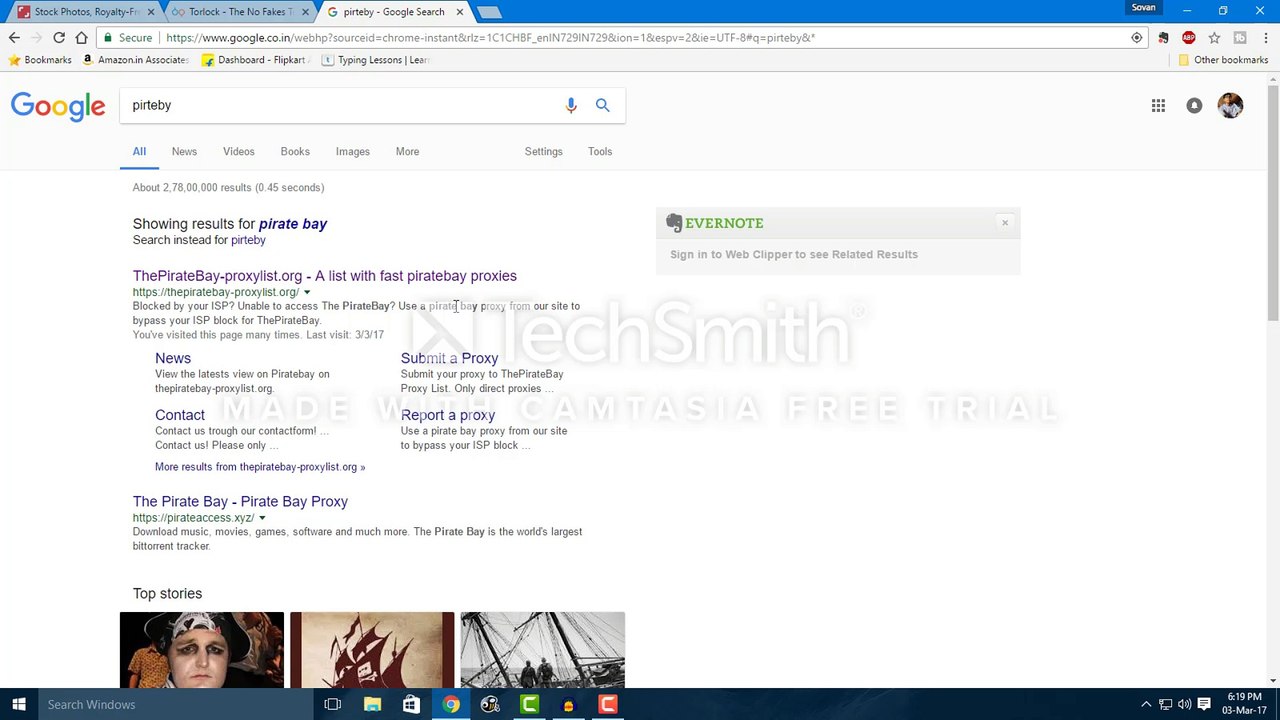Open the News sitelink
The image size is (1280, 720).
point(173,358)
